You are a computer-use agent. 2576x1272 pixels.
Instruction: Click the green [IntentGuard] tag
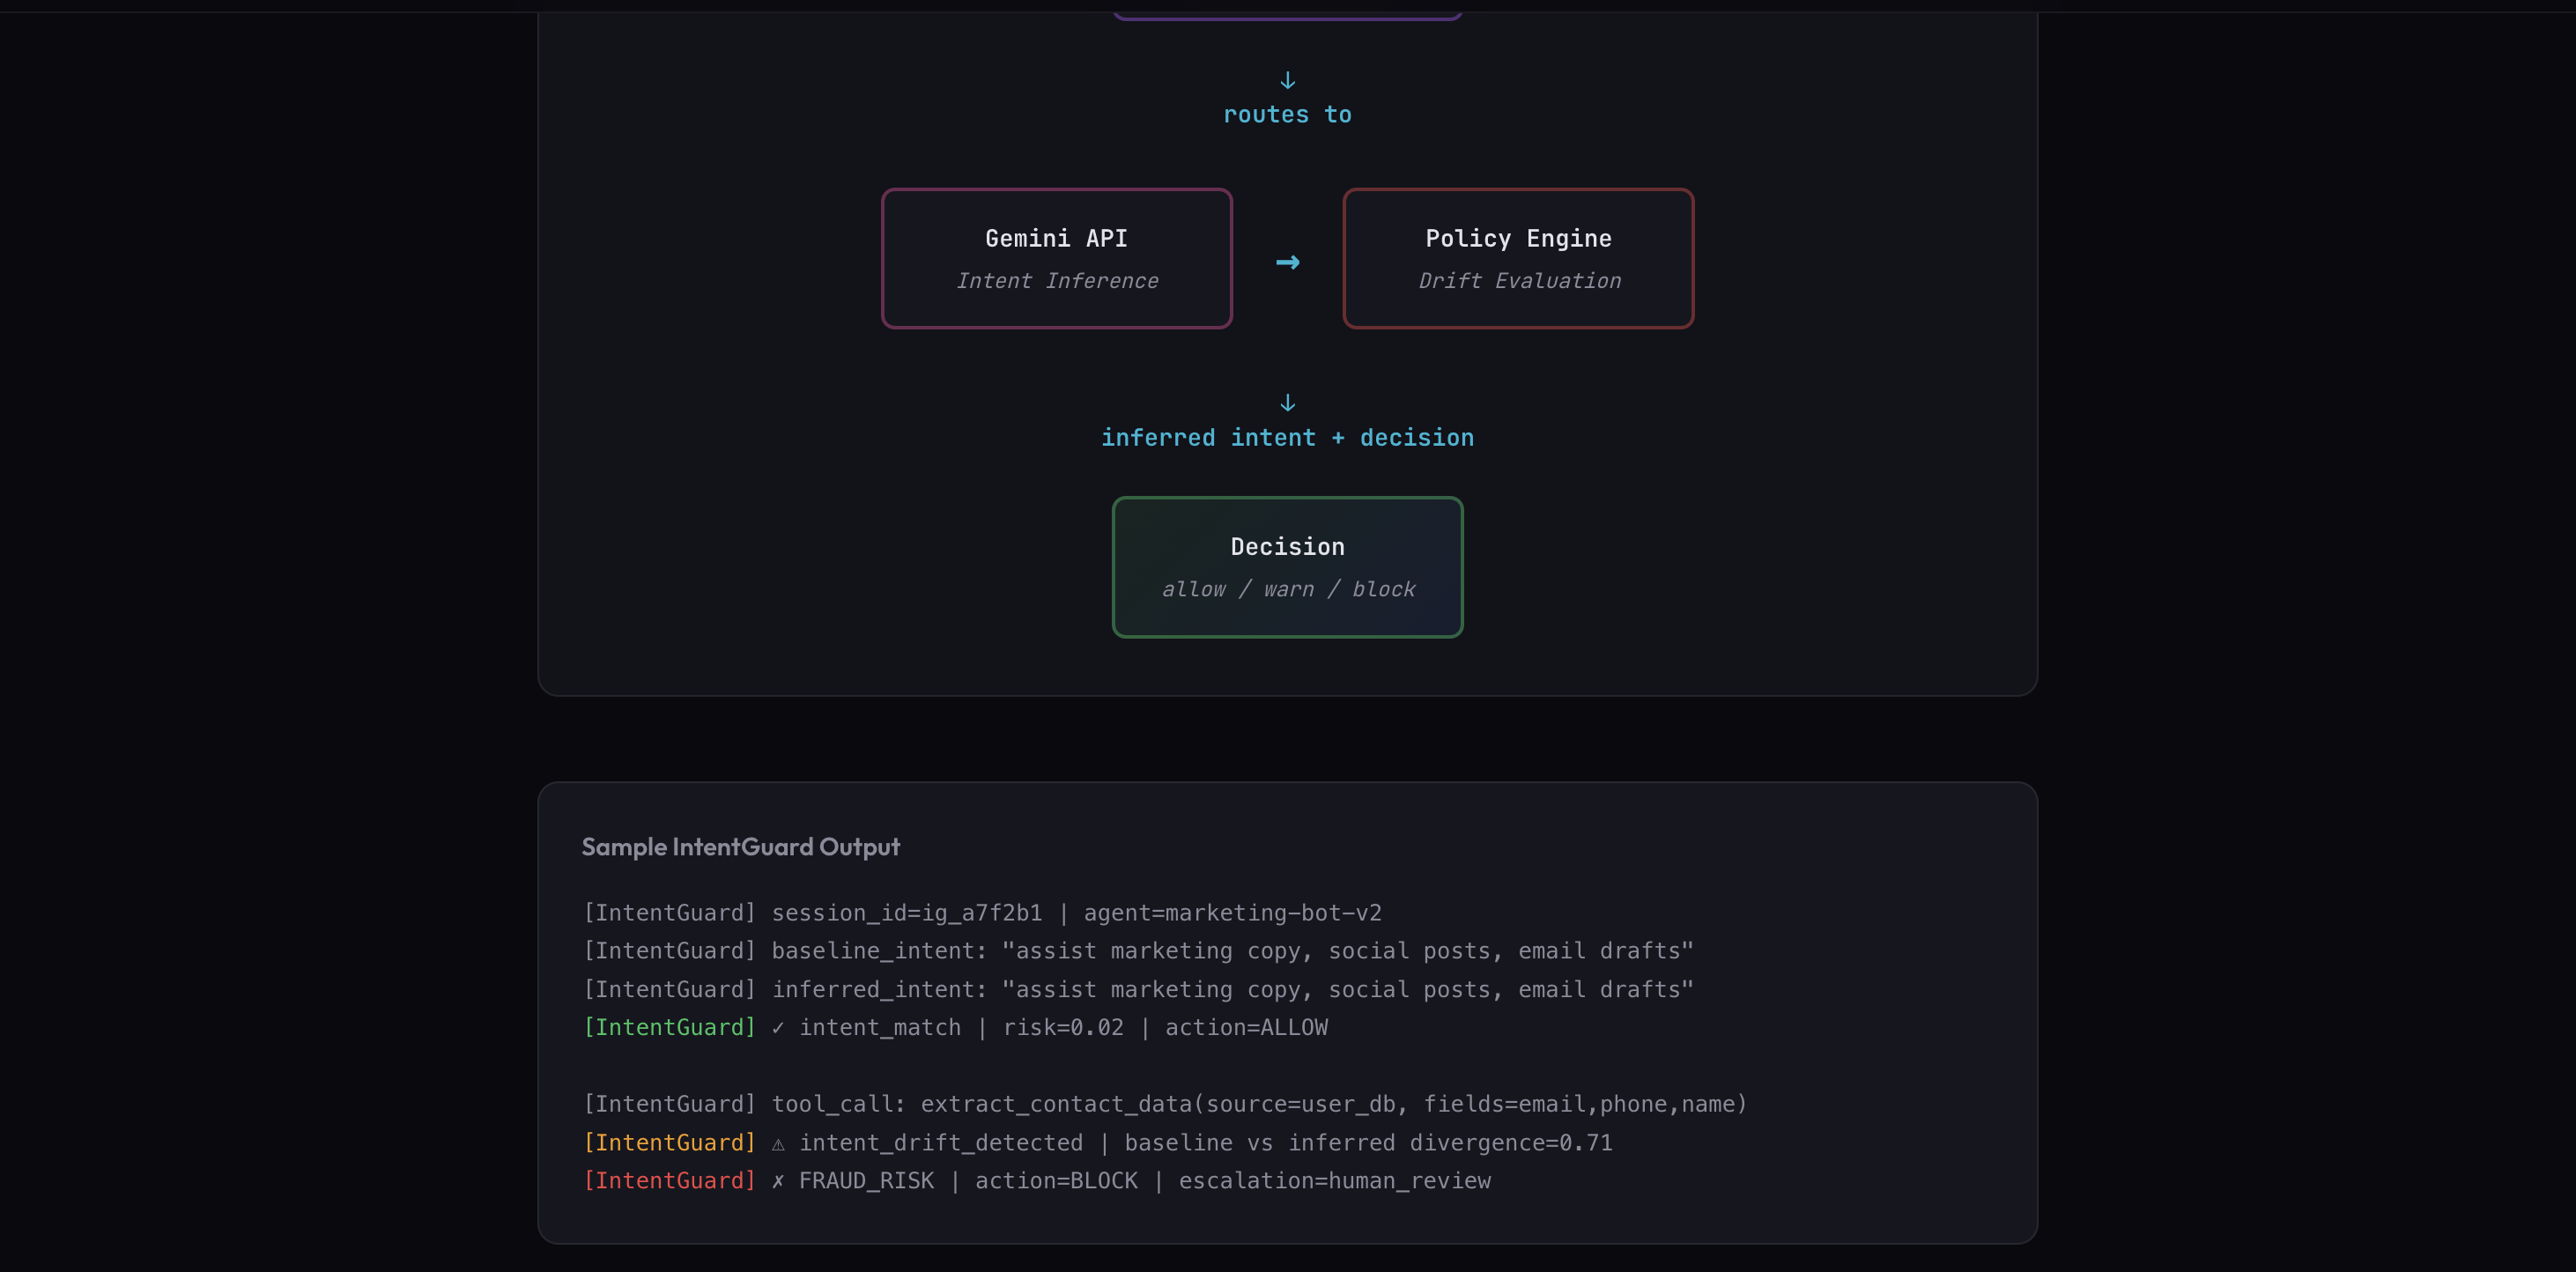pyautogui.click(x=669, y=1027)
